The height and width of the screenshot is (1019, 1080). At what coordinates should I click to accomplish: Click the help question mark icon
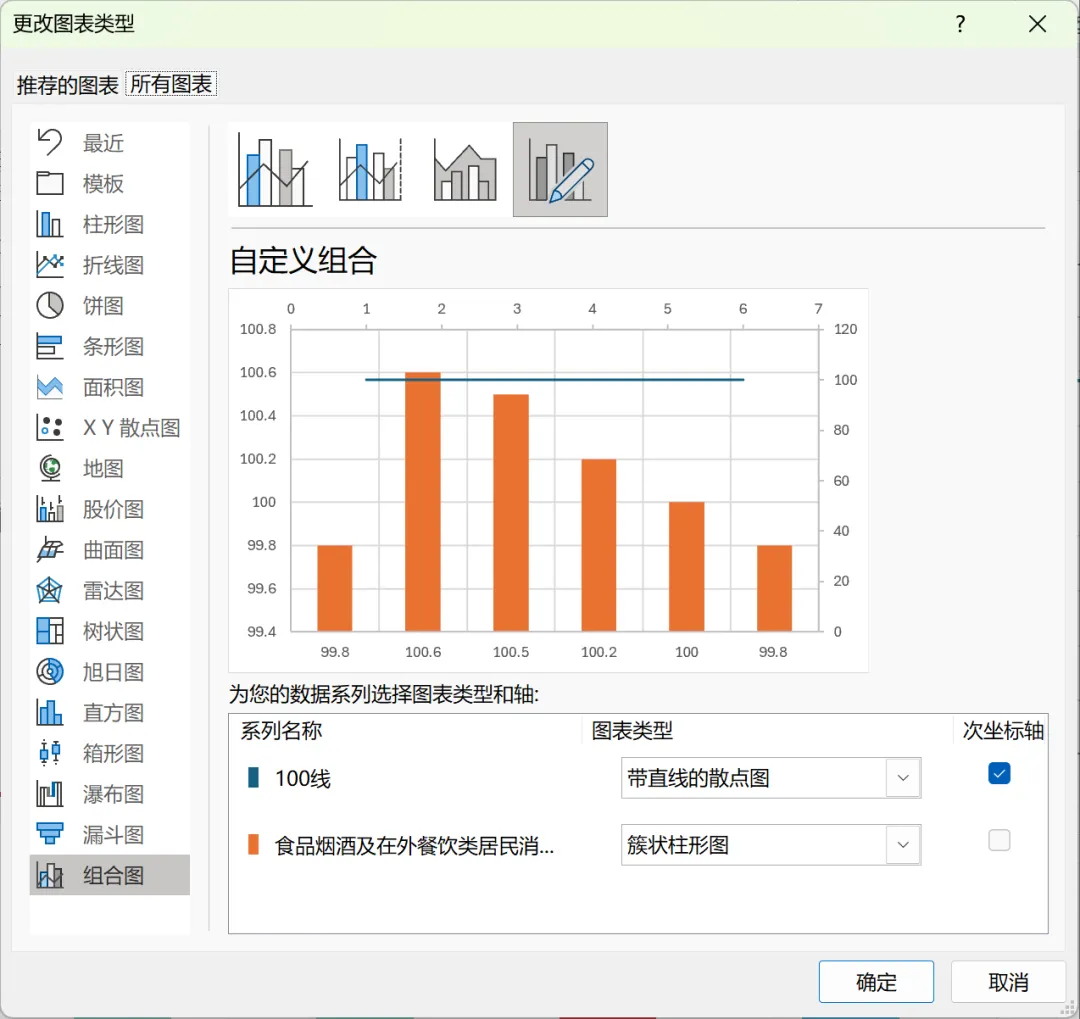point(960,24)
